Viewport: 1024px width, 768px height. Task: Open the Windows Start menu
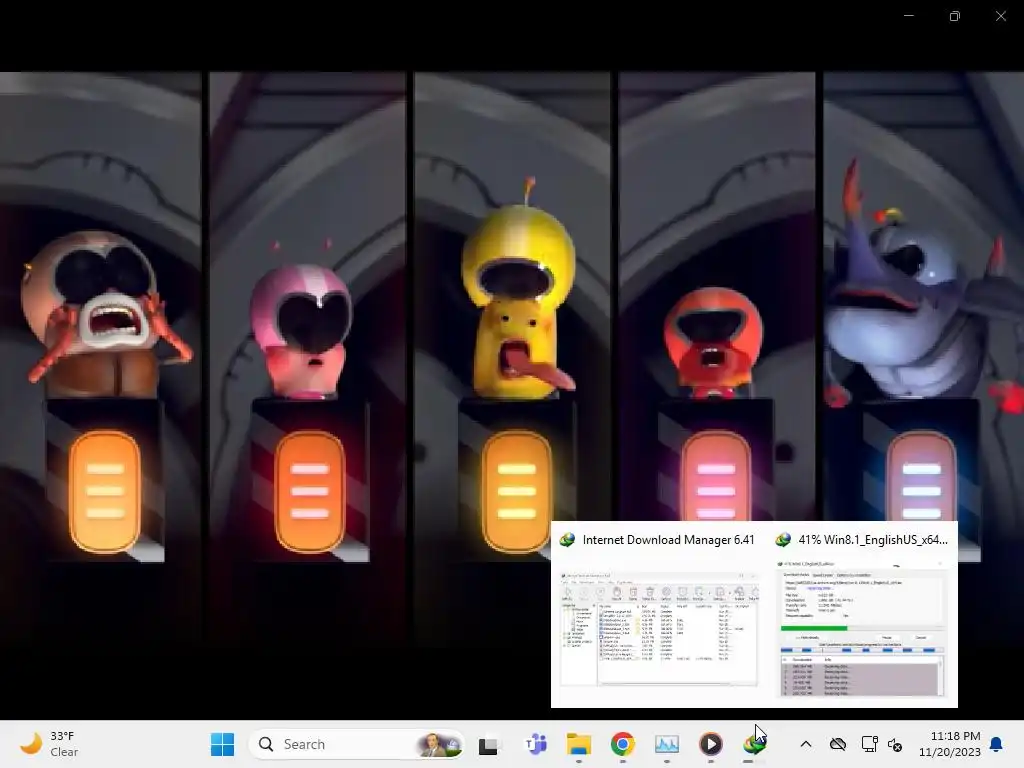(x=222, y=744)
